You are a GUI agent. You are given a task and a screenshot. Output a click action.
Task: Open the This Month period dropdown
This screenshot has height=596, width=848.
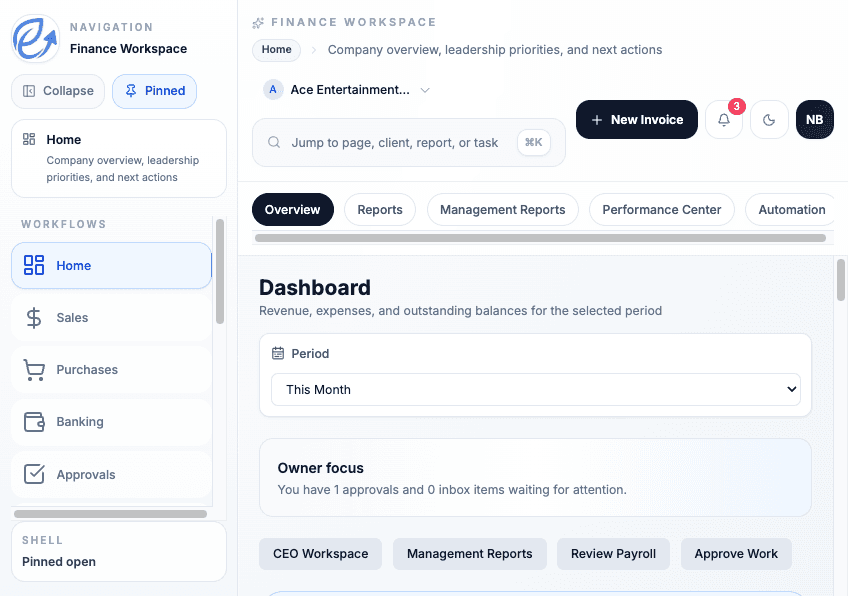click(x=536, y=389)
